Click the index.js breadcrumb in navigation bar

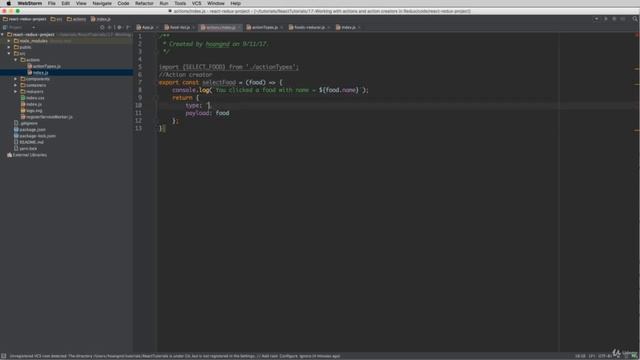[x=100, y=19]
